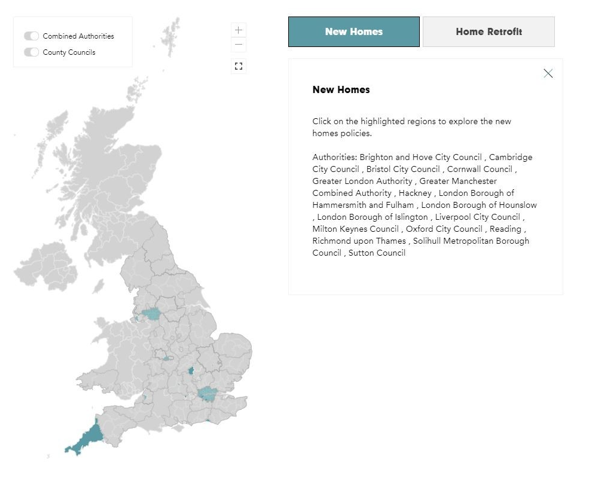Select the highlighted Greater London area
The image size is (603, 490).
207,393
